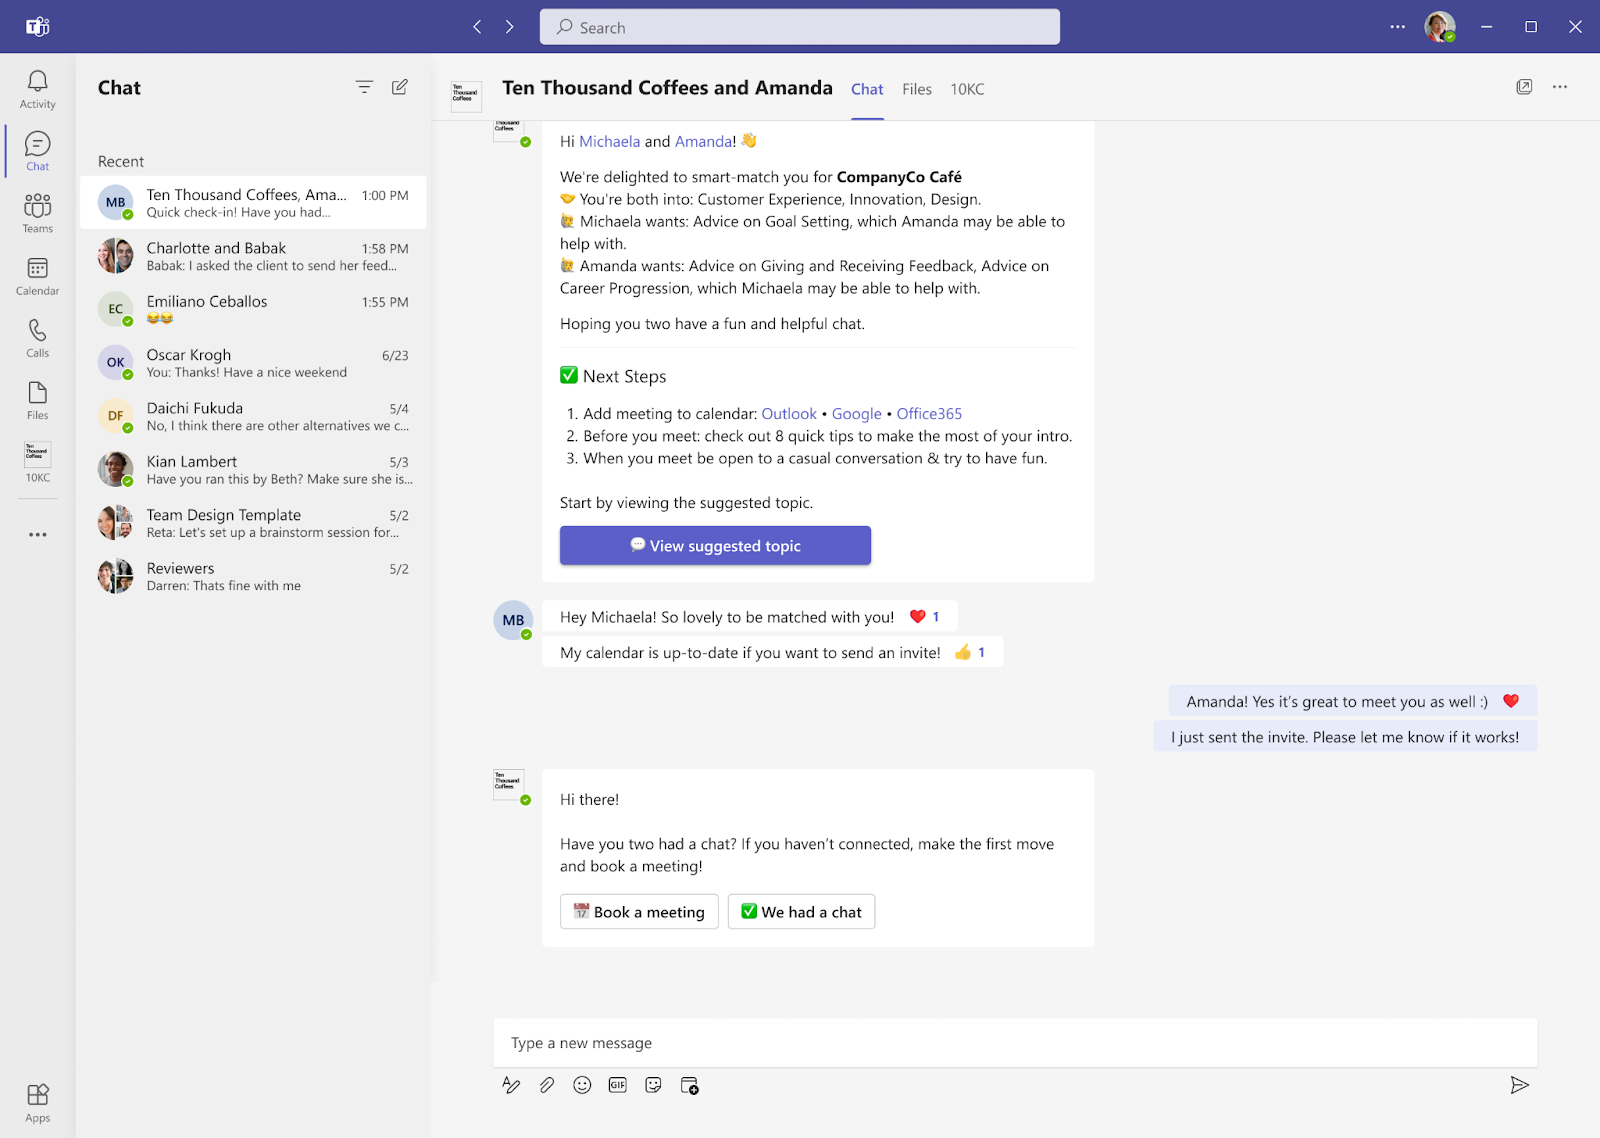This screenshot has width=1600, height=1138.
Task: Open the Outlook calendar link
Action: click(x=789, y=414)
